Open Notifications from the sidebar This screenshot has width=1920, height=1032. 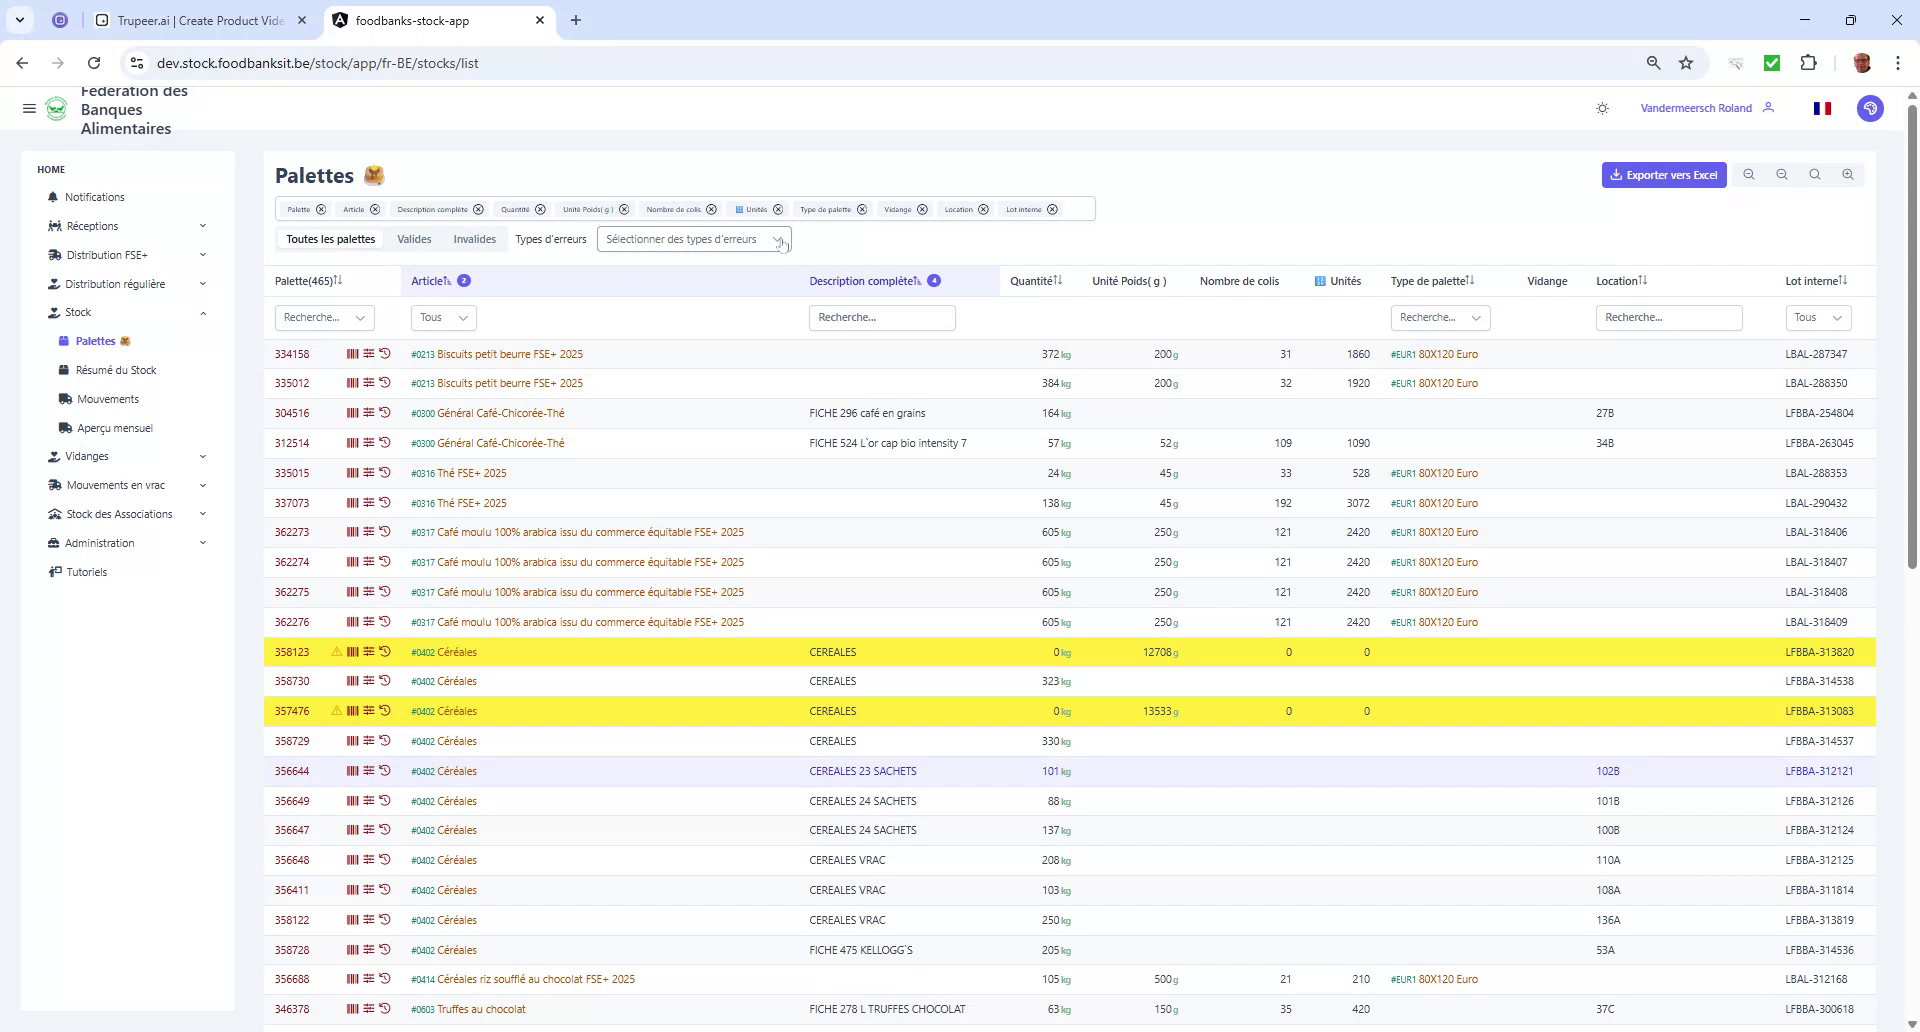pos(95,197)
